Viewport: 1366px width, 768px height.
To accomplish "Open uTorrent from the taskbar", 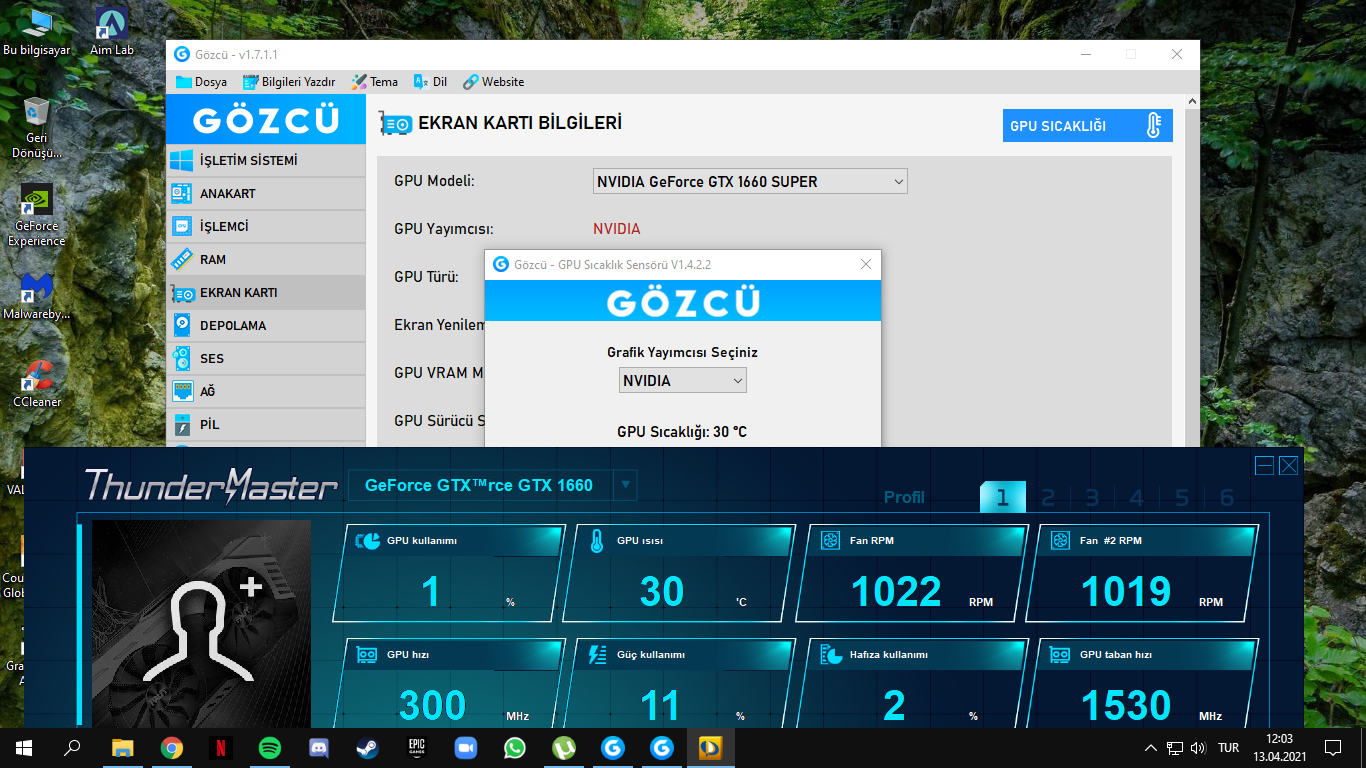I will click(564, 747).
